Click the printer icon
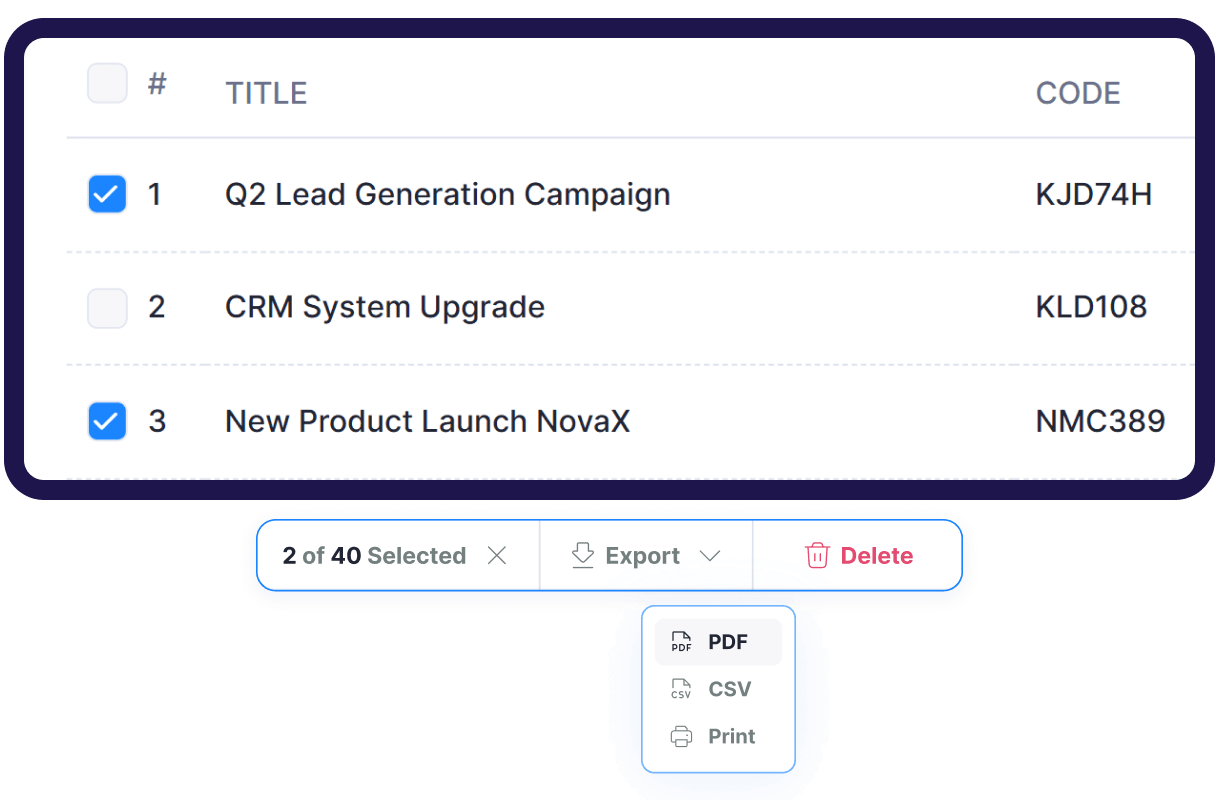The image size is (1220, 800). click(x=681, y=737)
